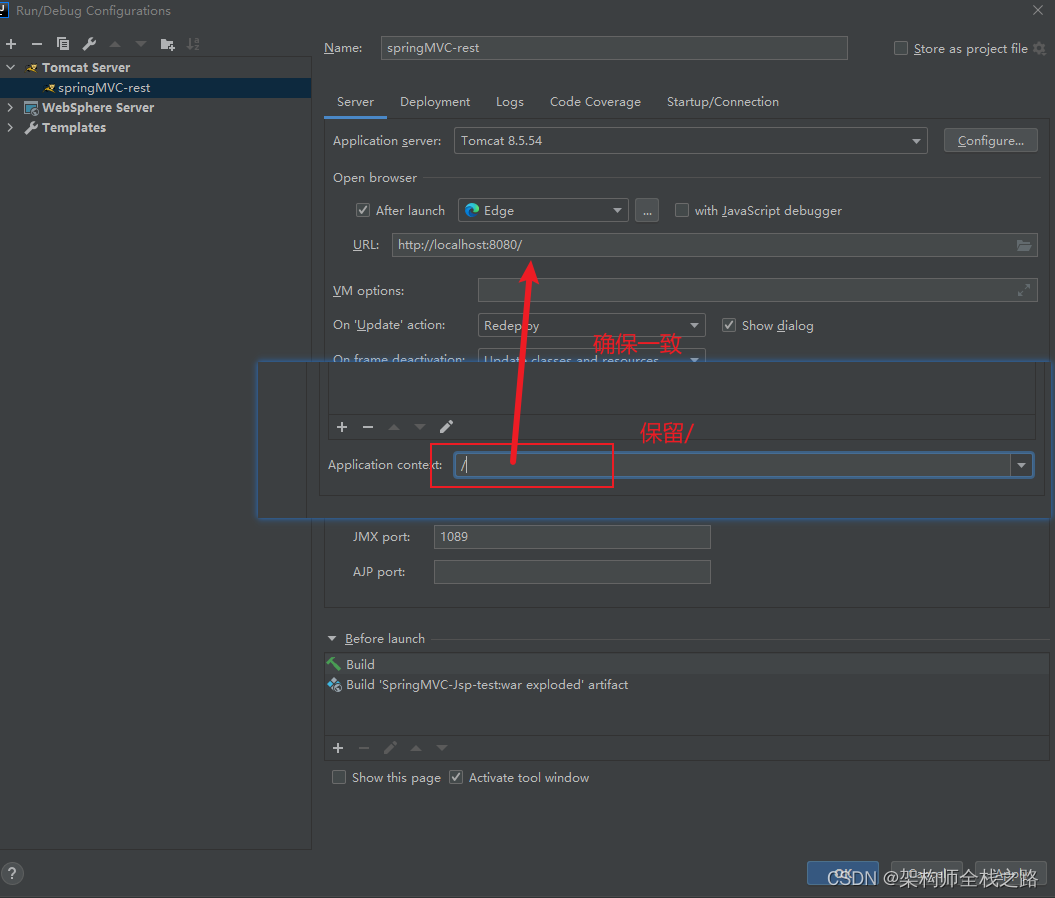Switch to the Deployment tab
This screenshot has width=1055, height=898.
click(x=435, y=102)
